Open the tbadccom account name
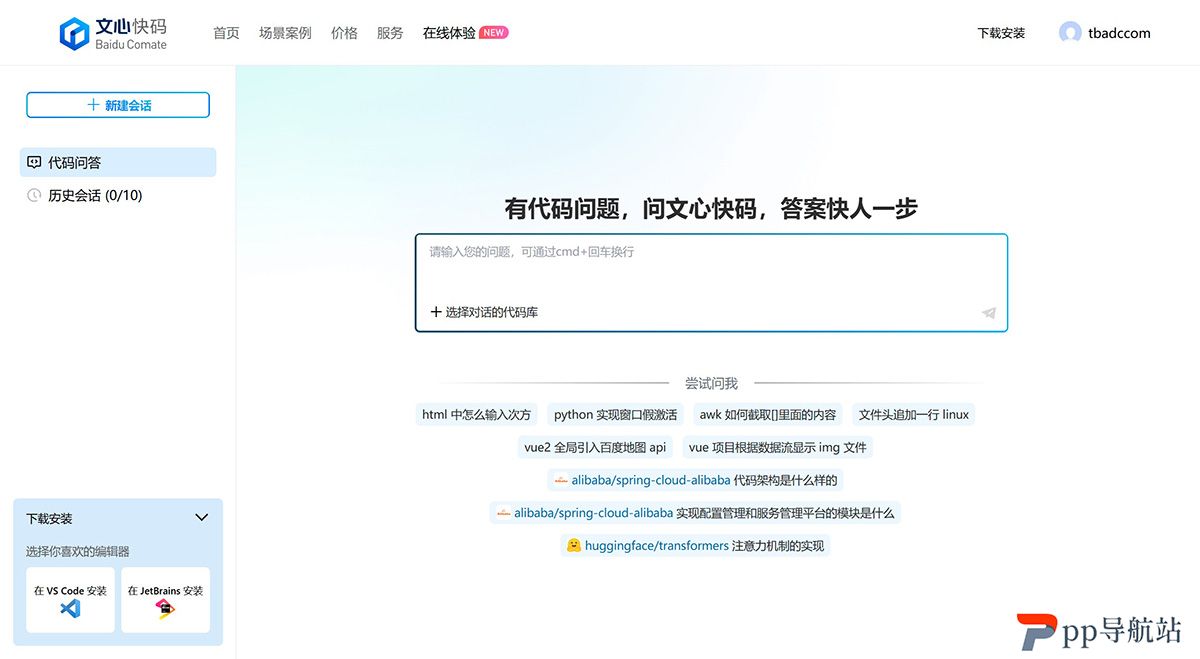 click(1119, 33)
